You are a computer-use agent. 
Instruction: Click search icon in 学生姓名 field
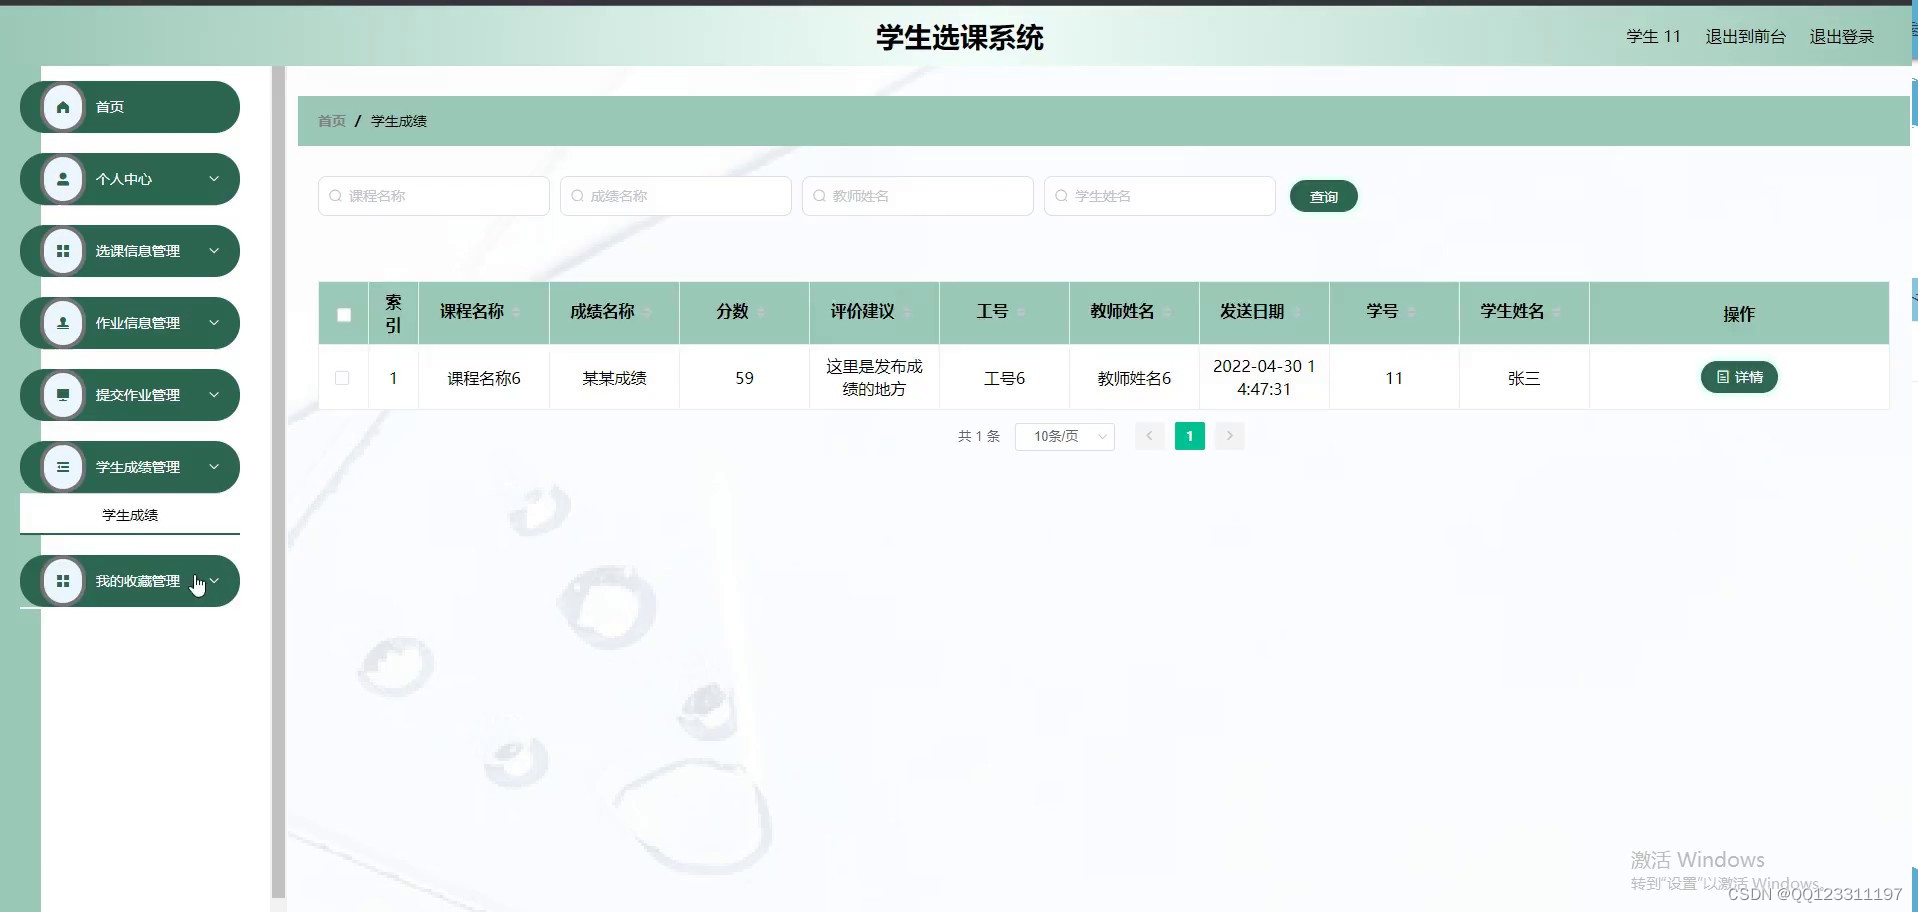[x=1062, y=196]
